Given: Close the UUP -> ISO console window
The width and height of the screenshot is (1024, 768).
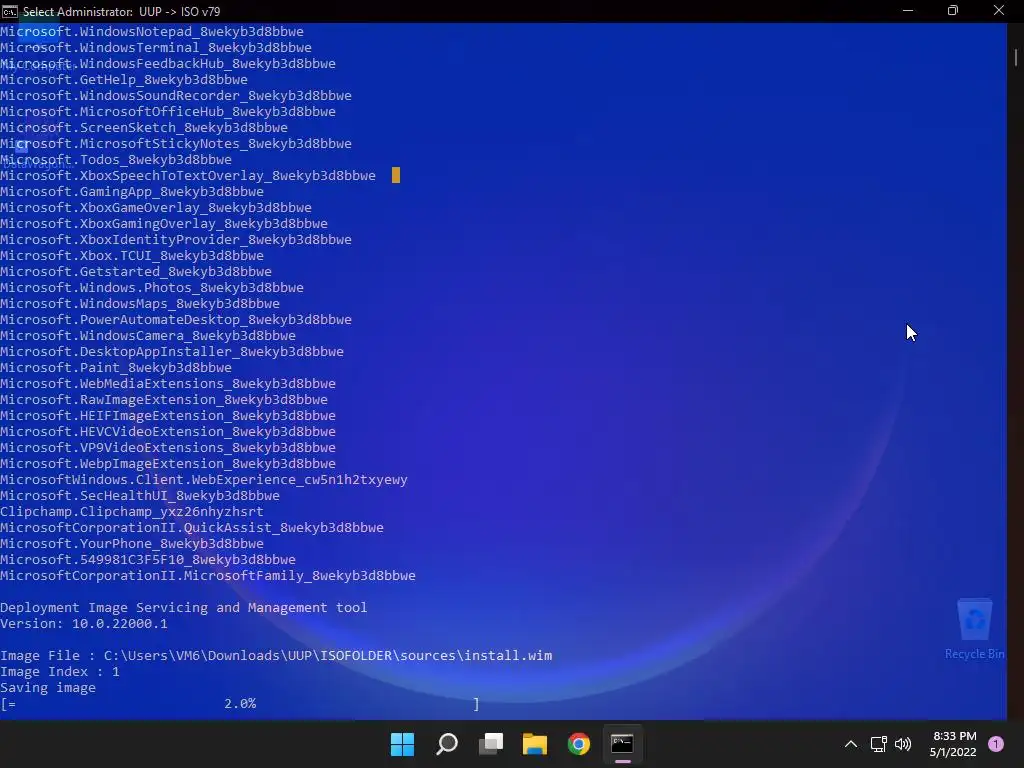Looking at the screenshot, I should click(x=999, y=11).
